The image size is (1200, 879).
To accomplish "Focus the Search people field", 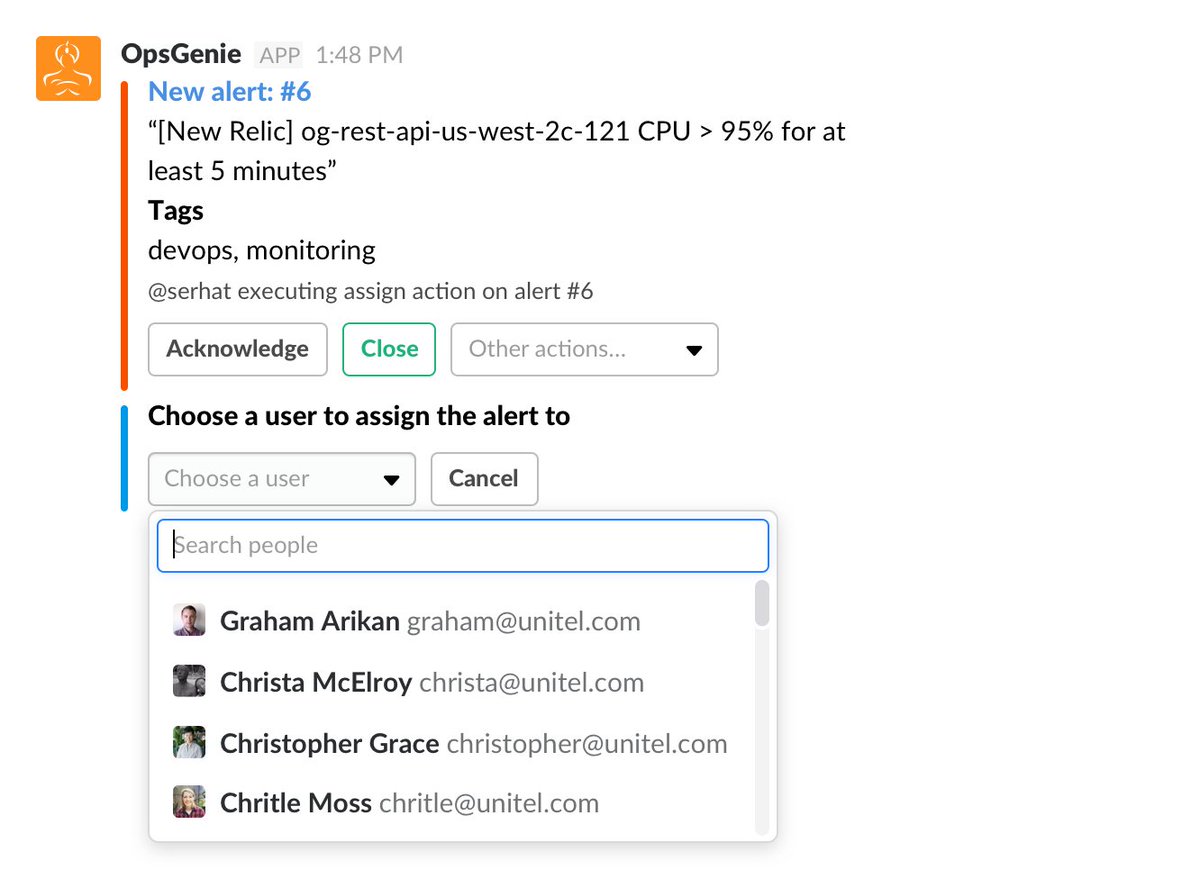I will click(x=463, y=545).
